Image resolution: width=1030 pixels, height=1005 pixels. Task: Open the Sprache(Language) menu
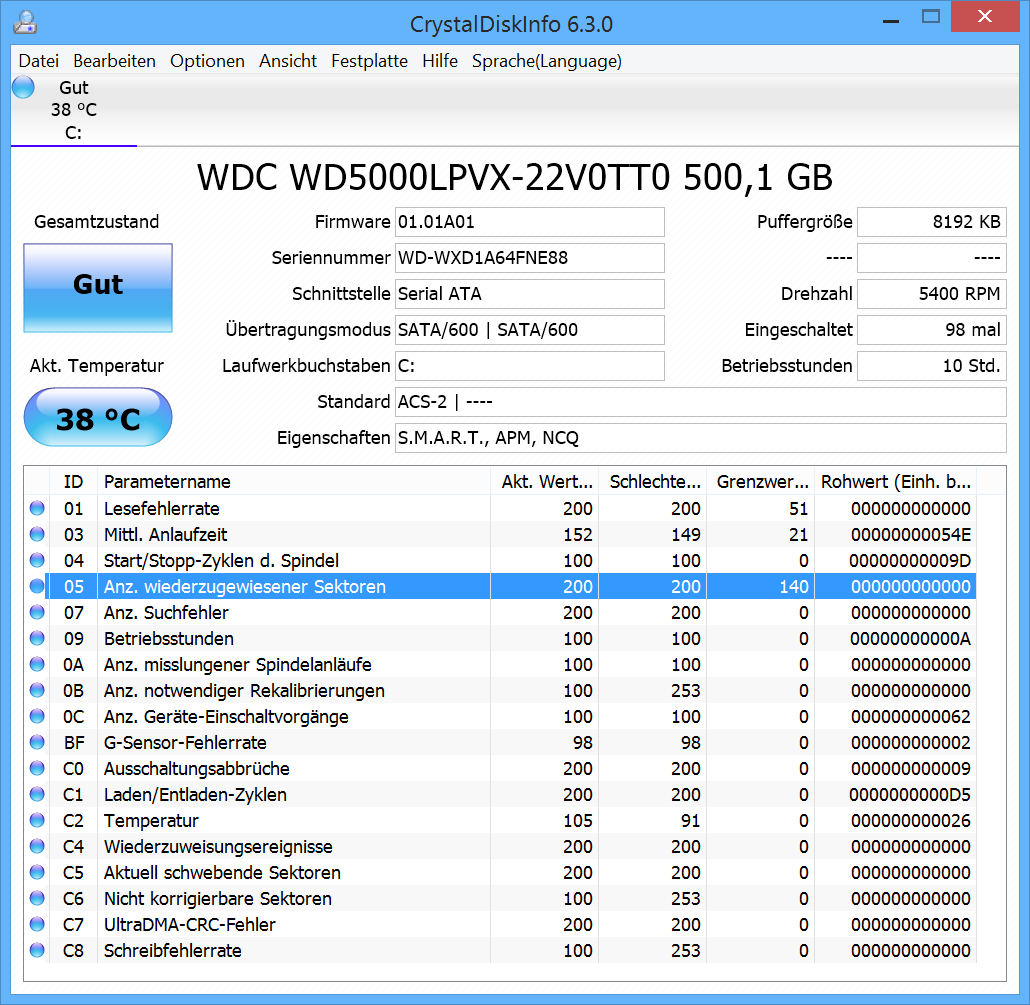(547, 61)
